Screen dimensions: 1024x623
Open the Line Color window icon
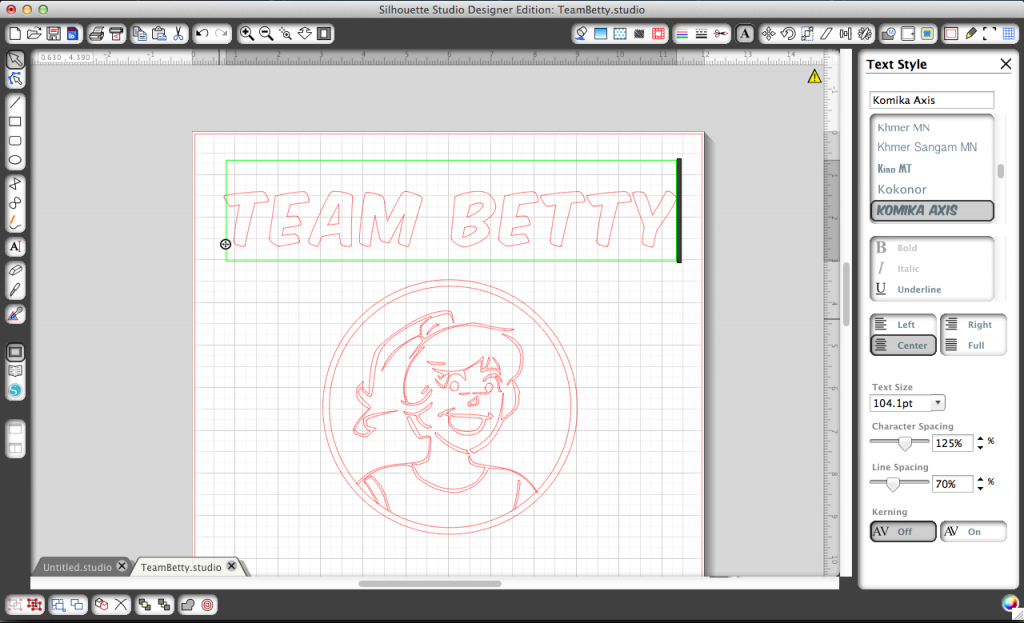tap(681, 33)
